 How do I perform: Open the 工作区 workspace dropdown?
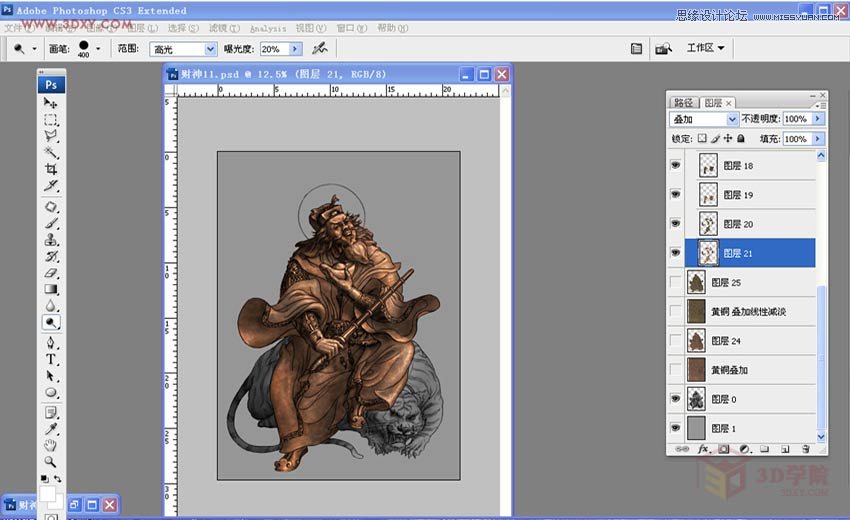[x=706, y=48]
